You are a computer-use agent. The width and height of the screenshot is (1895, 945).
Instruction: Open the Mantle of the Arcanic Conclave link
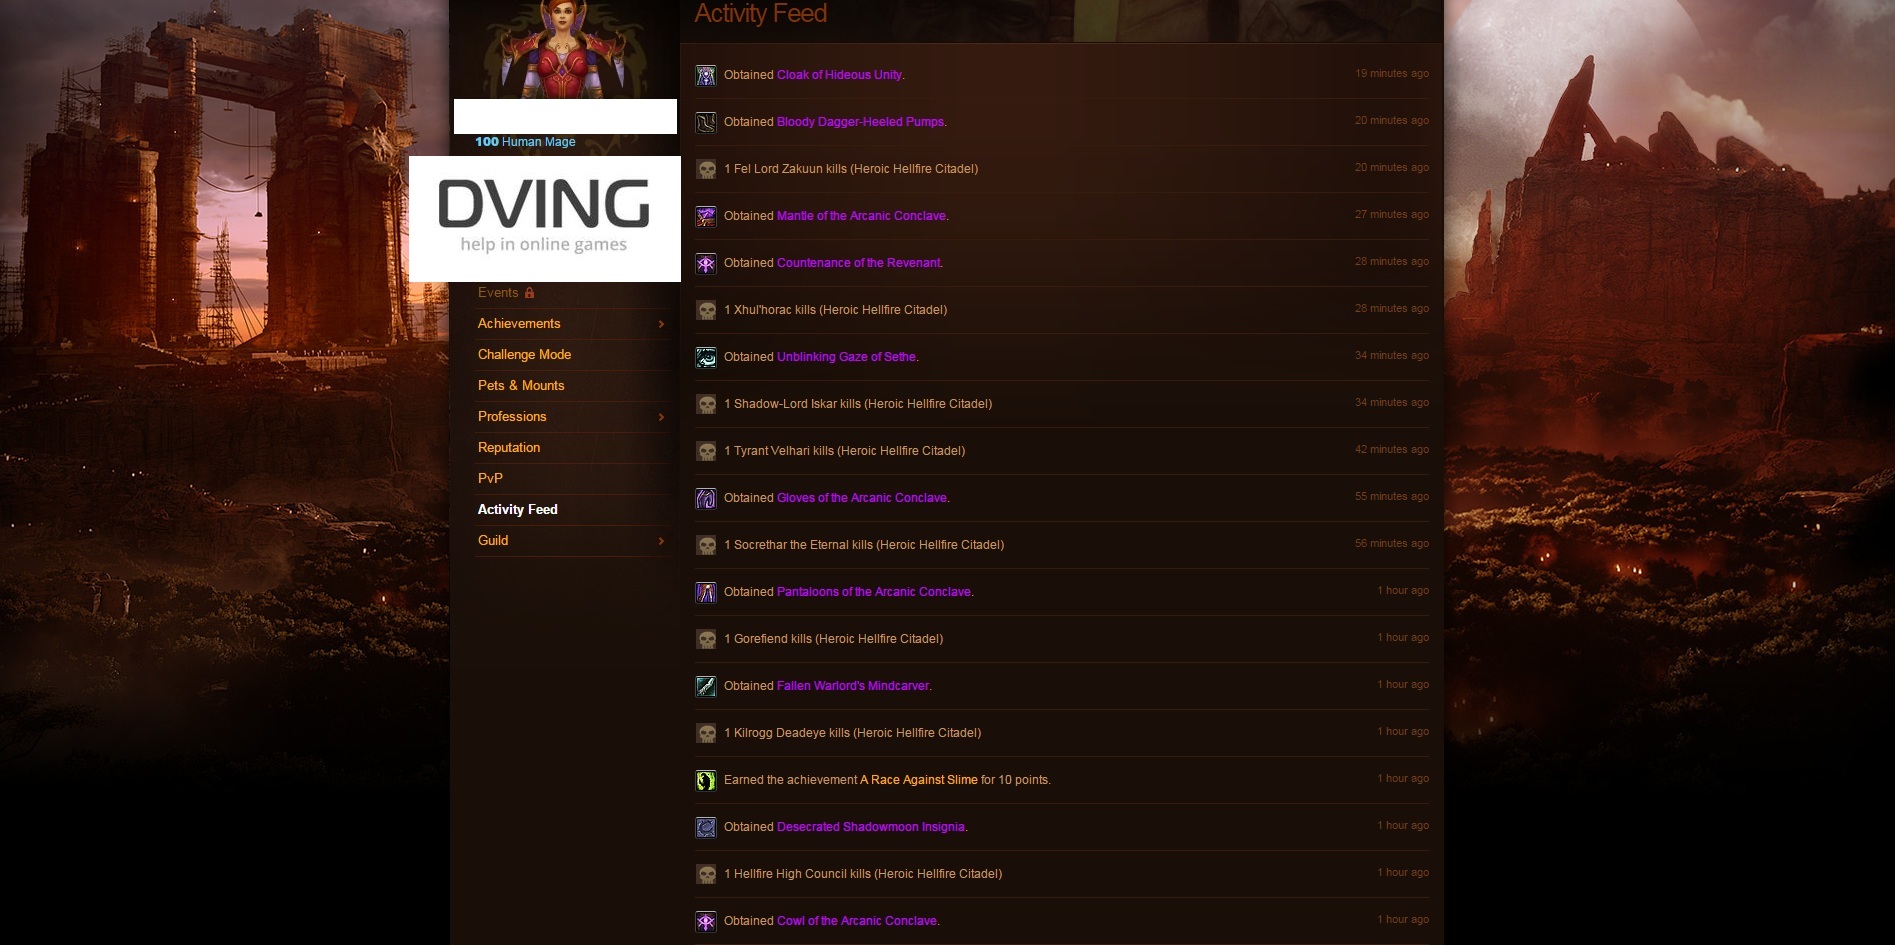click(x=861, y=216)
